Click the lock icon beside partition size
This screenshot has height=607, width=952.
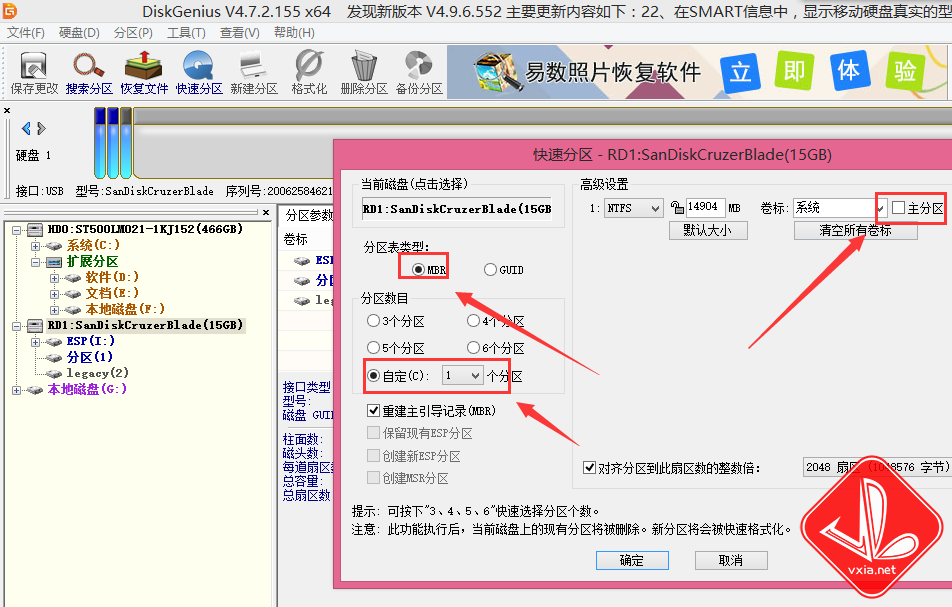676,208
